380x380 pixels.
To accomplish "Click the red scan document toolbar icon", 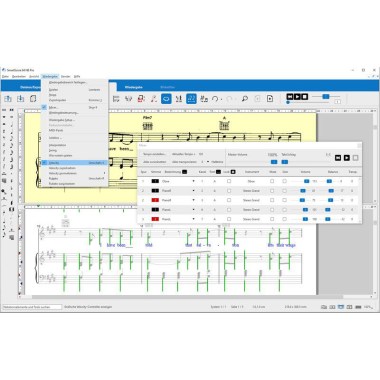I will coord(141,99).
